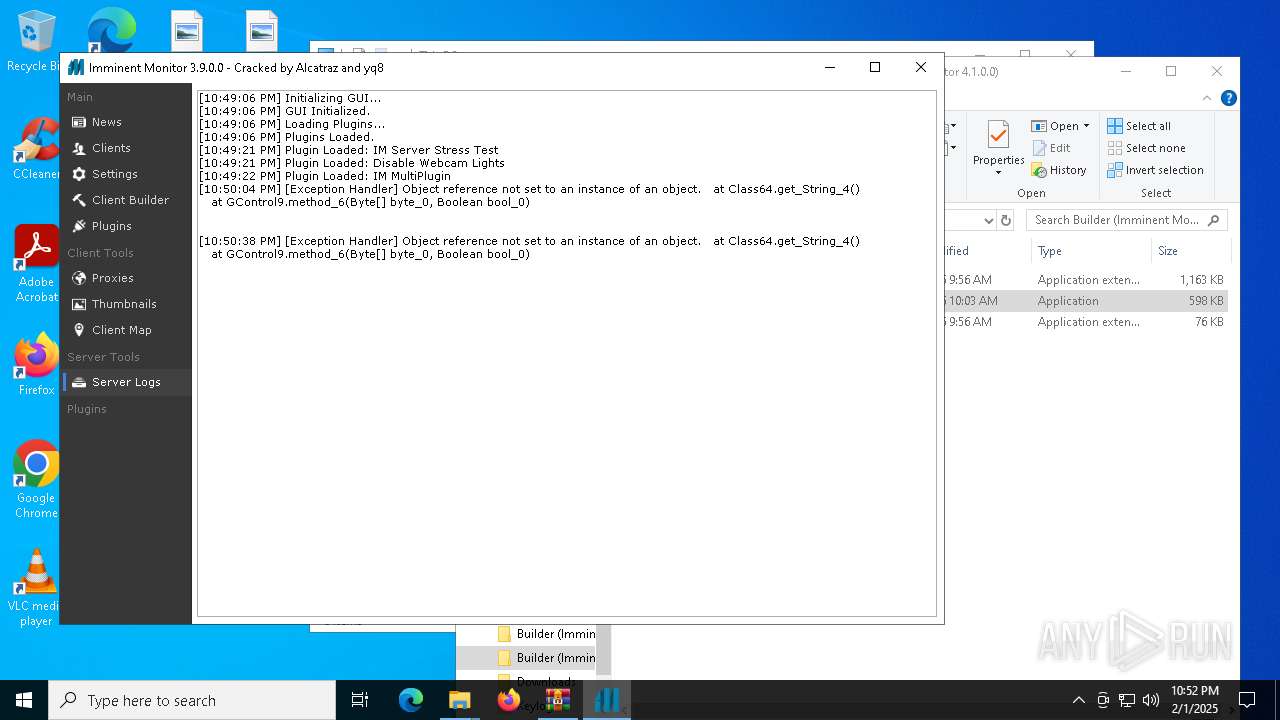Click the 'Plugin Loaded: IM MultiPlugin' log line
1280x720 pixels.
(x=324, y=176)
